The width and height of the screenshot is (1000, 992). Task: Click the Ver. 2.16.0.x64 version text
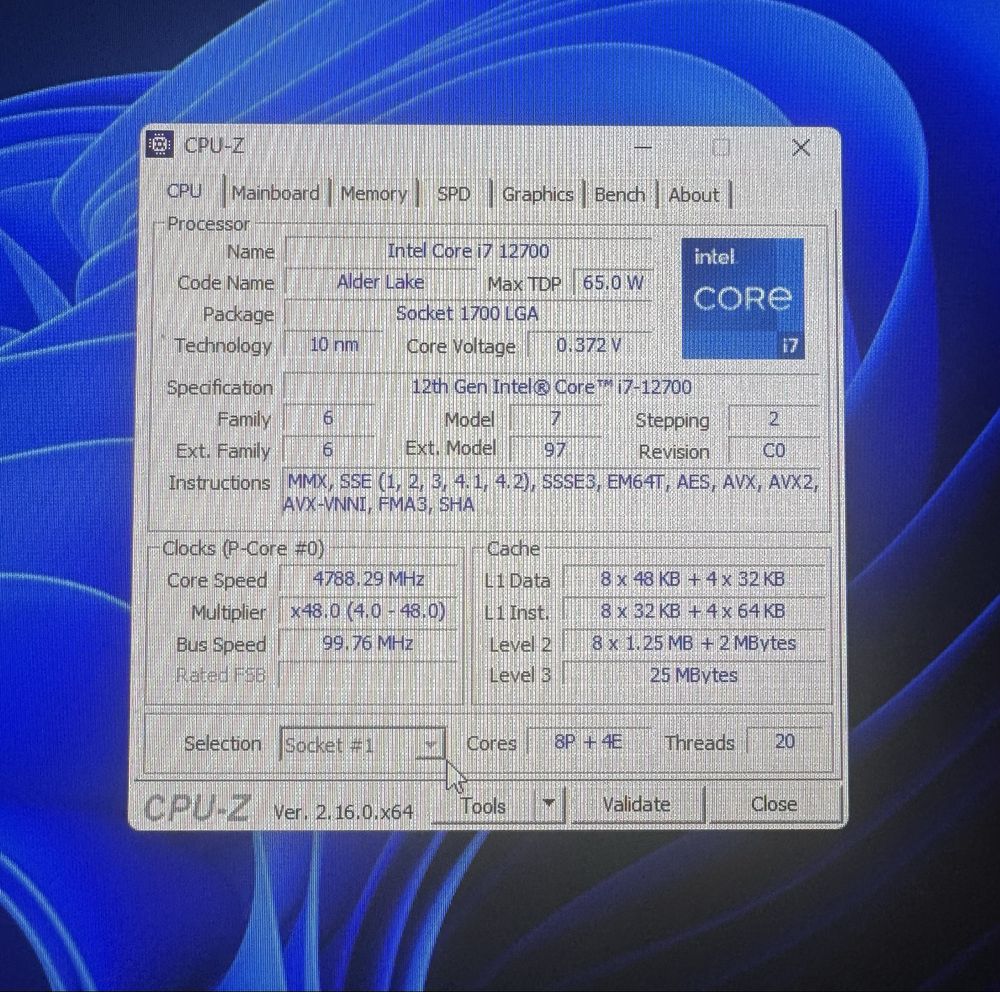343,811
